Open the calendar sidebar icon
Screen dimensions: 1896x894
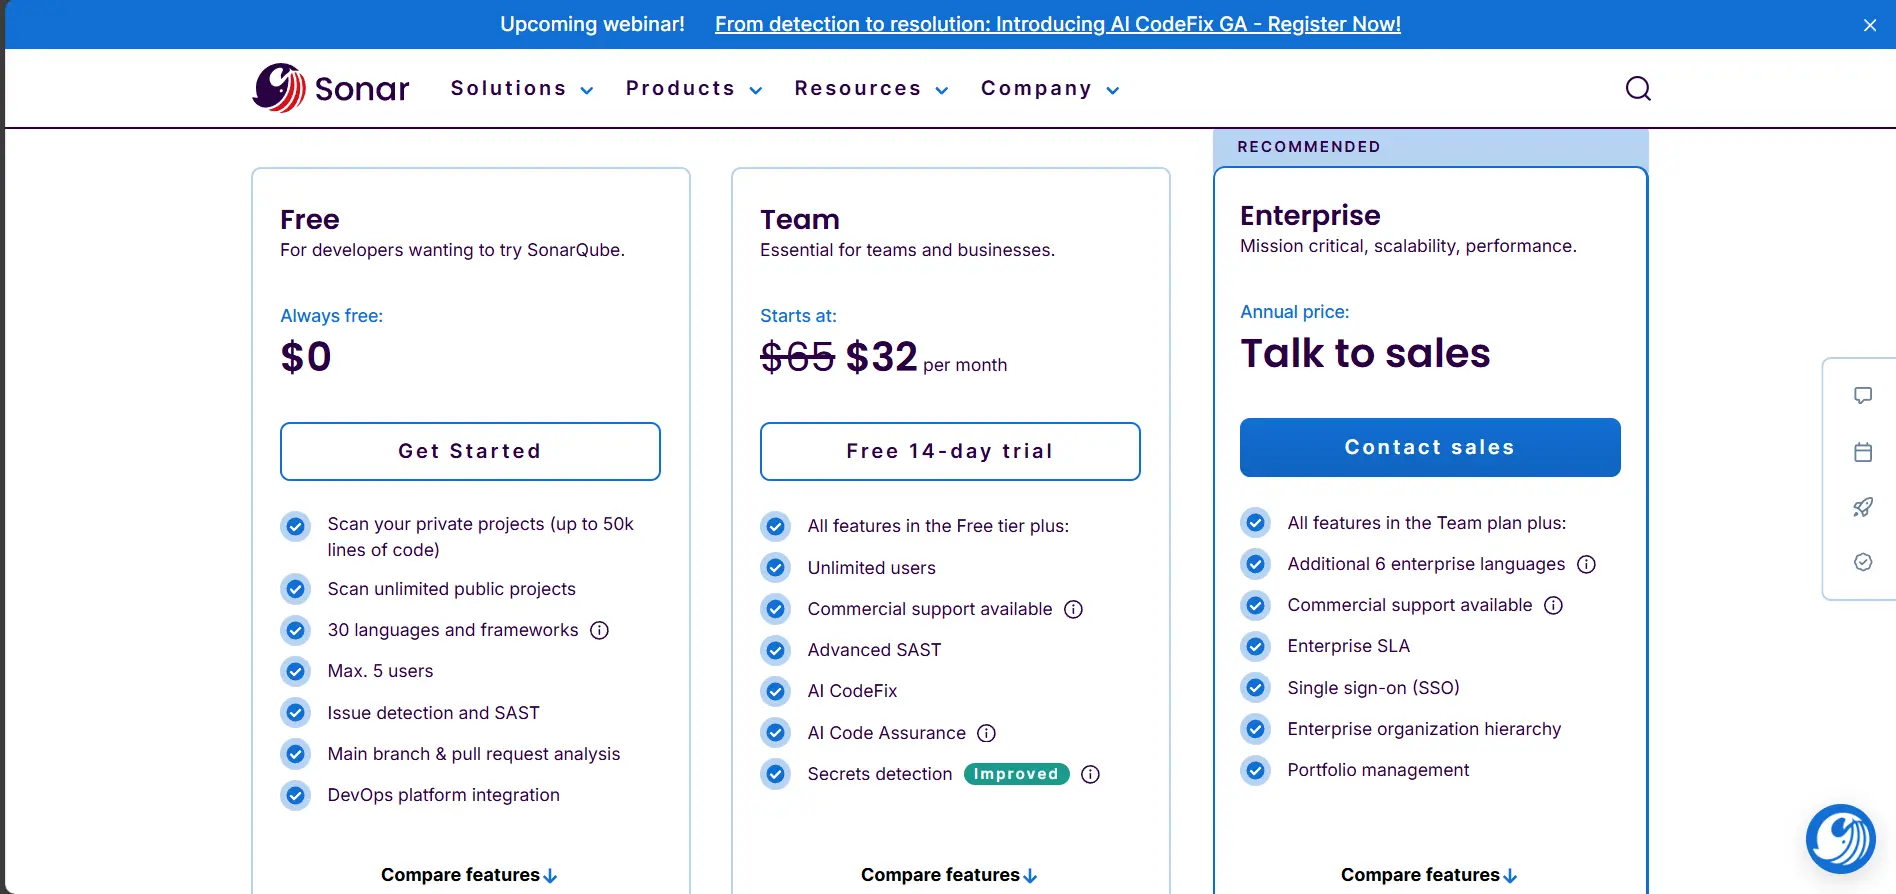(x=1863, y=452)
